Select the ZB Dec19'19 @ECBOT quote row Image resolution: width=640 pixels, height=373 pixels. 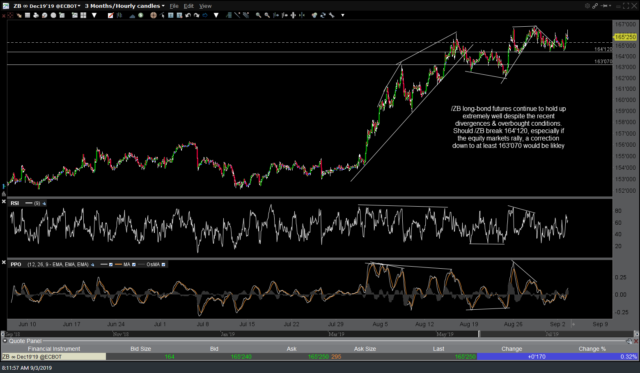click(319, 357)
